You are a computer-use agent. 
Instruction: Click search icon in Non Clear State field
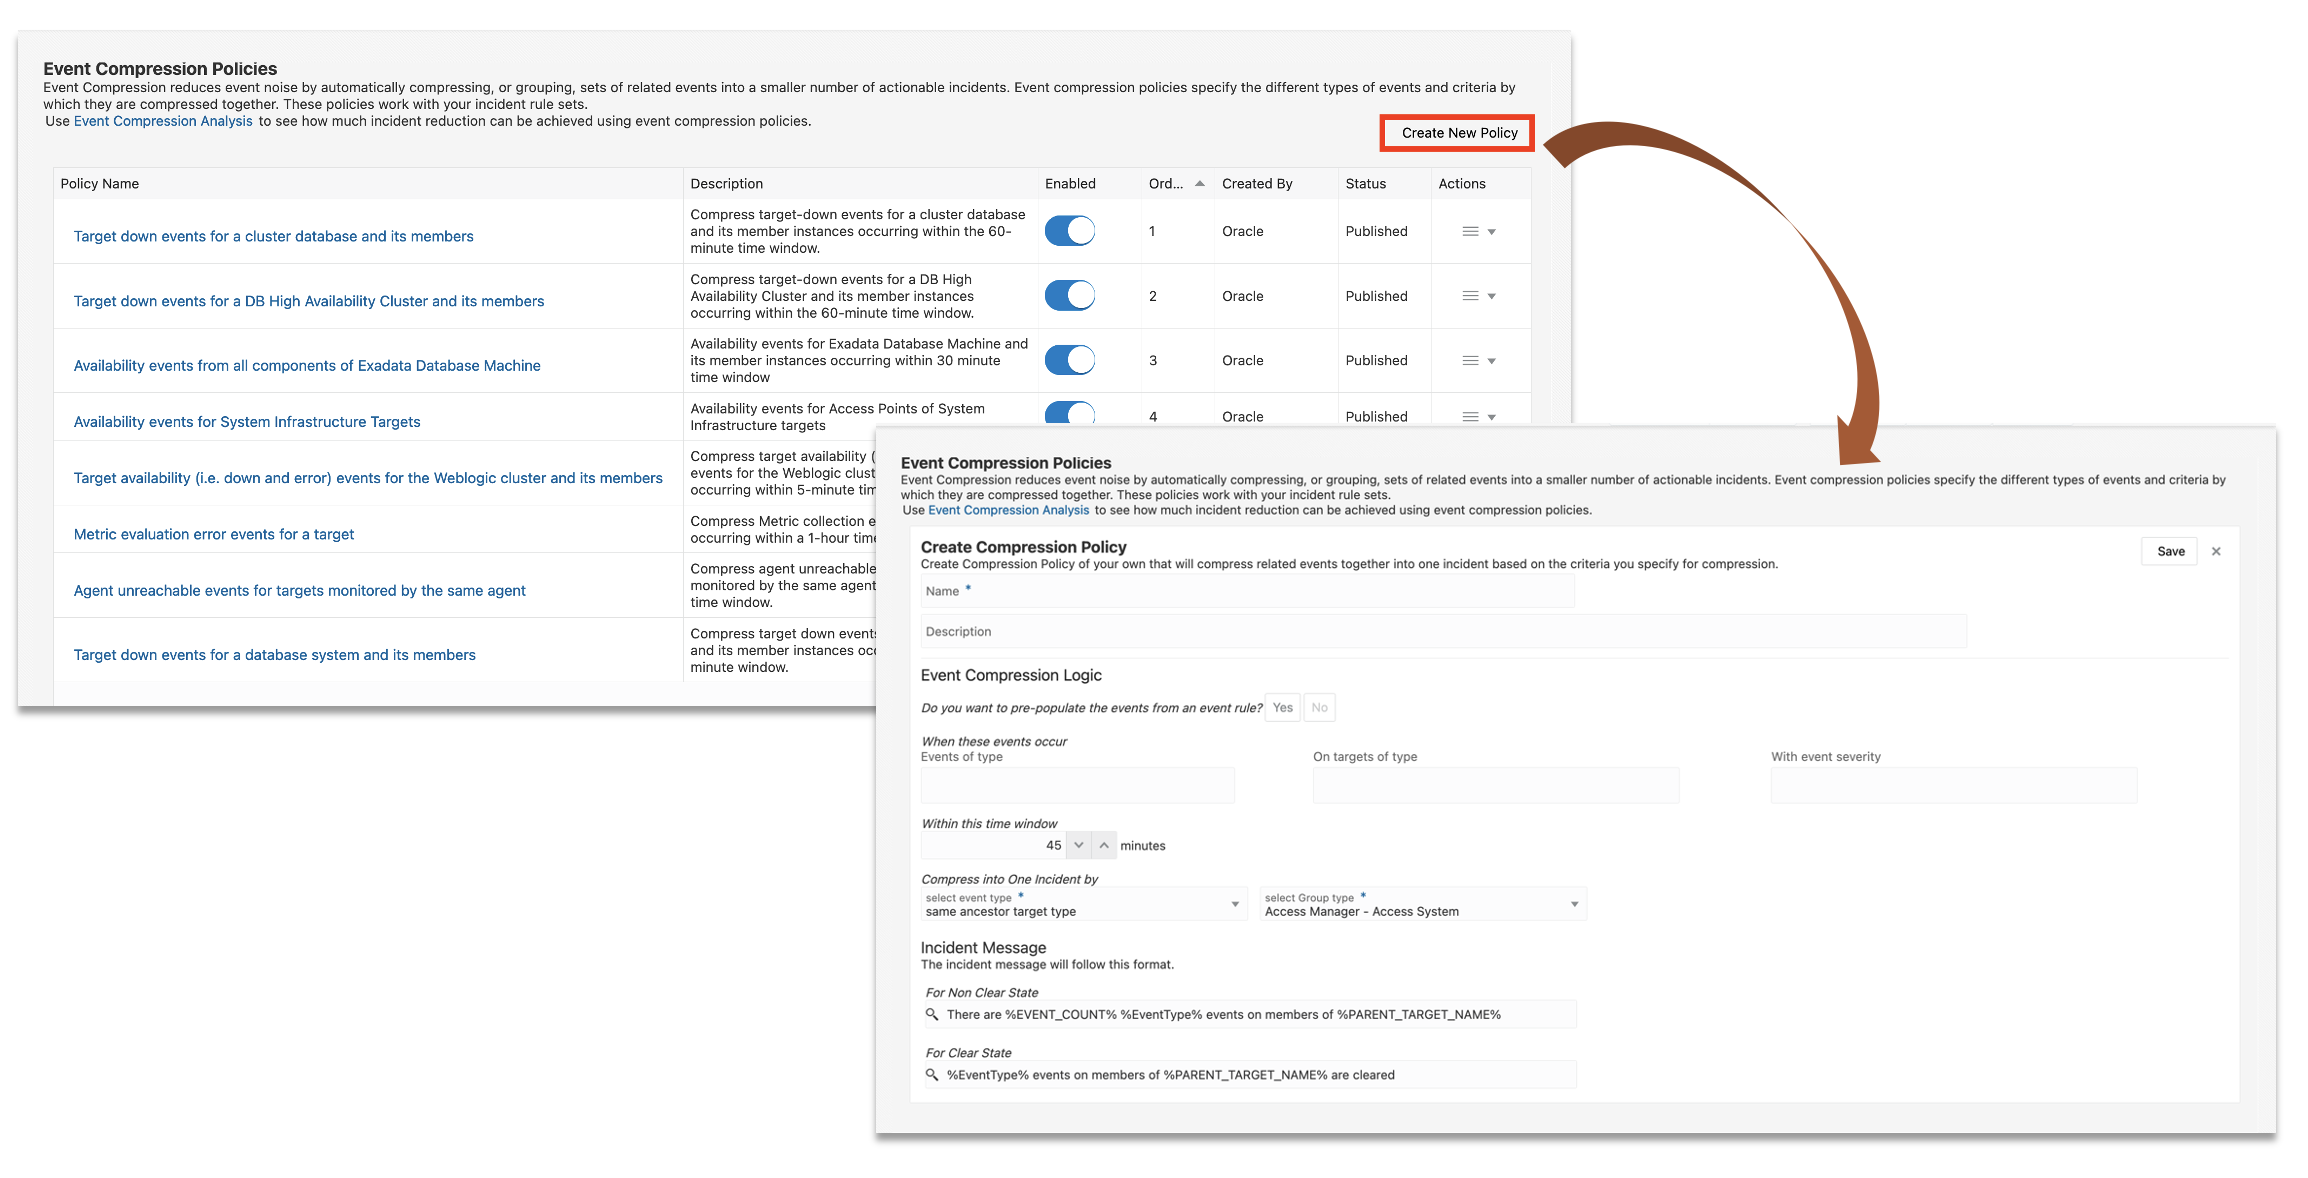pyautogui.click(x=932, y=1014)
